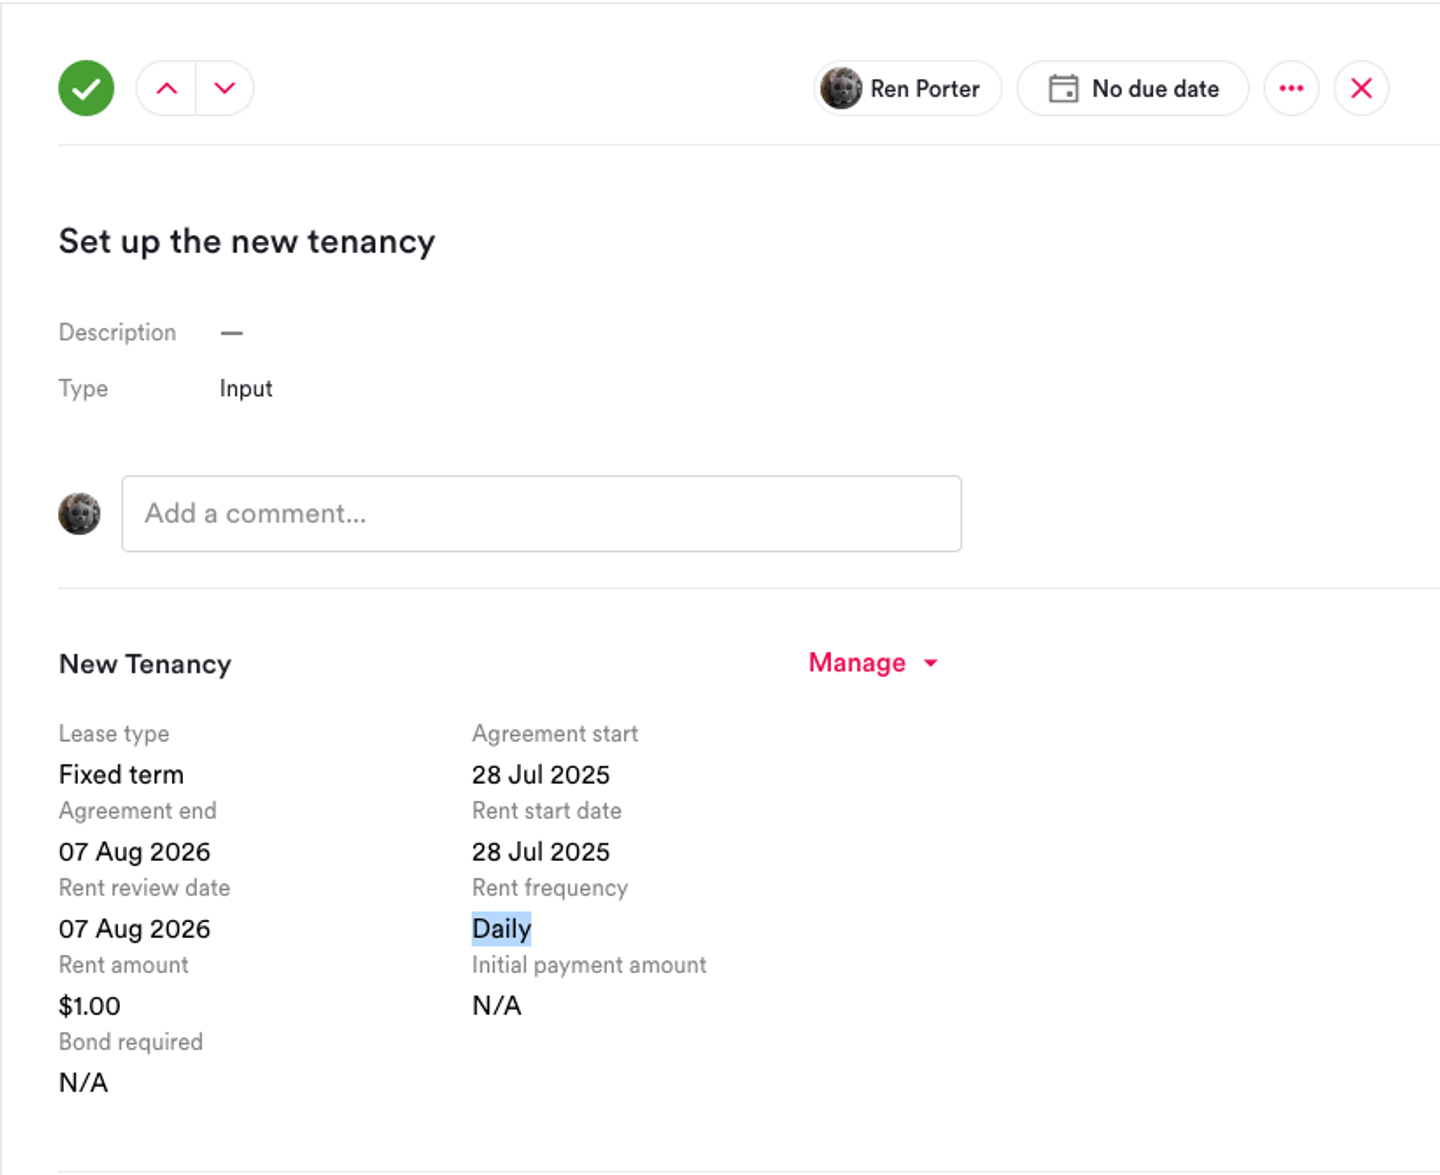This screenshot has height=1175, width=1440.
Task: Expand the Manage dropdown
Action: pyautogui.click(x=873, y=662)
